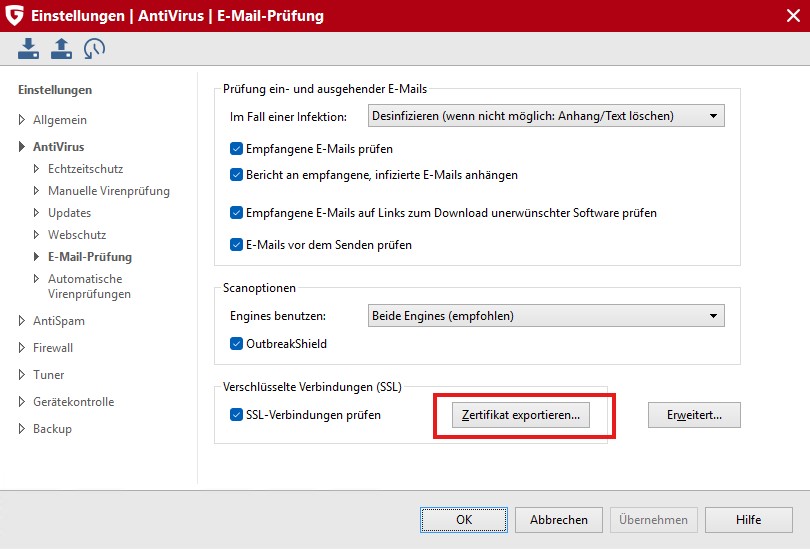Select AntiSpam in settings tree
Image resolution: width=810 pixels, height=549 pixels.
pos(59,321)
